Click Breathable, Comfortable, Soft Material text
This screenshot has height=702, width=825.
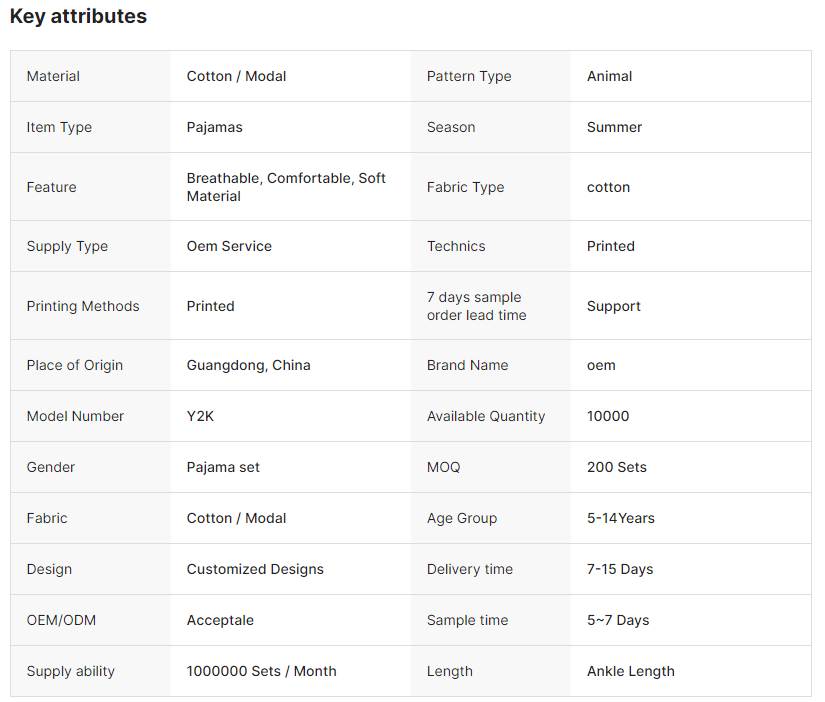click(286, 187)
